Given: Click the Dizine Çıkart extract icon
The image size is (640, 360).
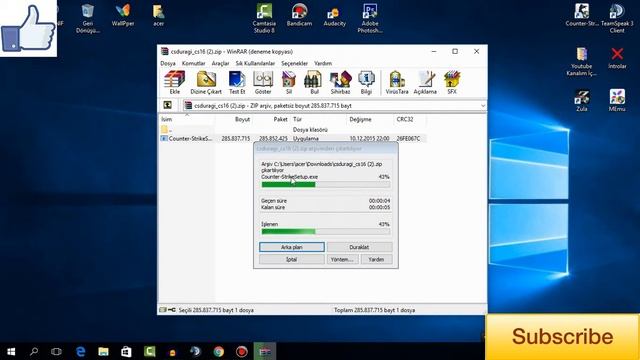Looking at the screenshot, I should (x=206, y=82).
